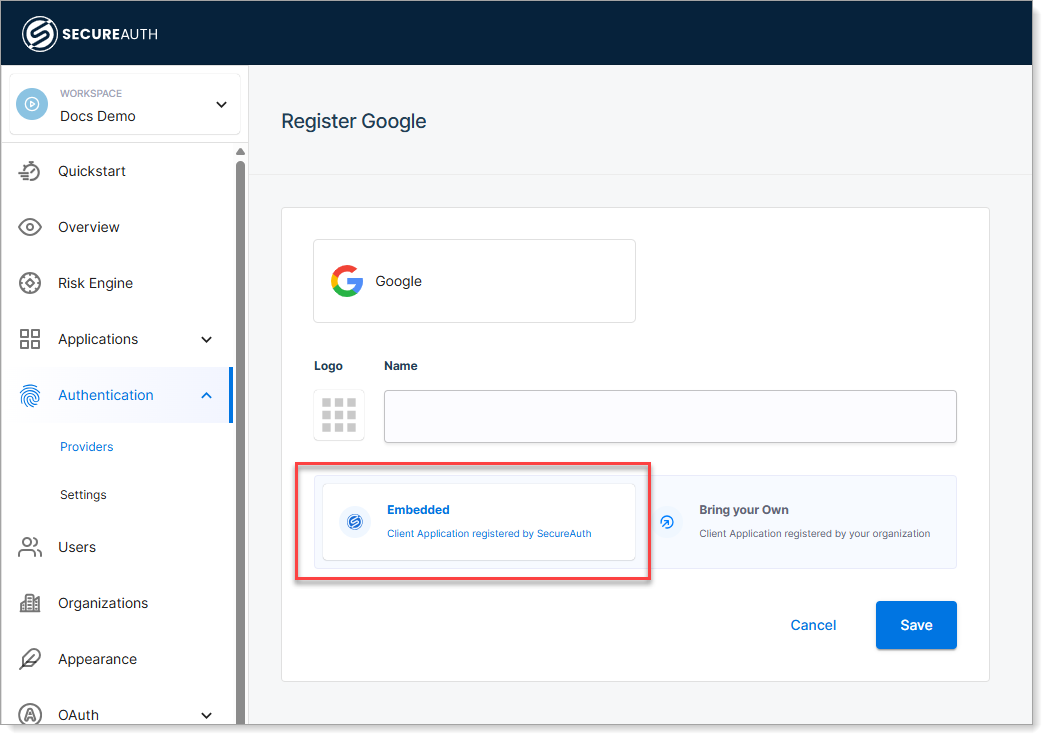
Task: Click the OAuth circled A icon
Action: tap(29, 715)
